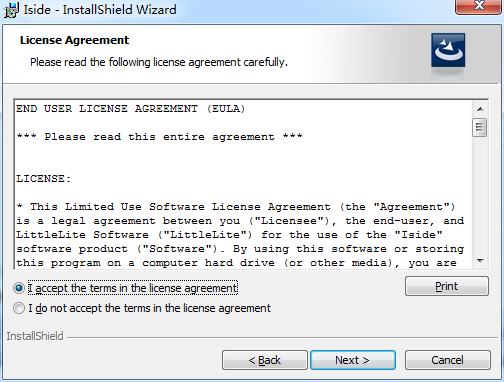Click the license text scrollbar up arrow
504x382 pixels.
(x=480, y=109)
